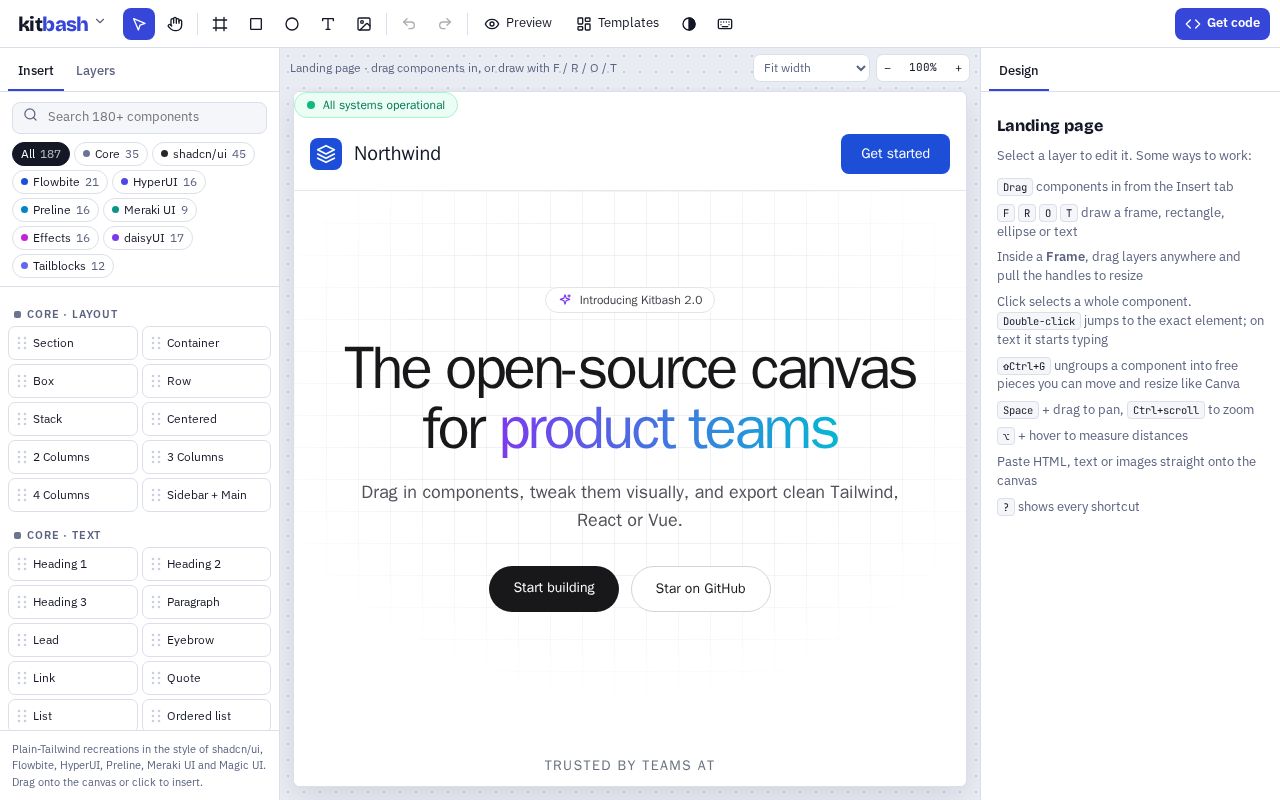Filter components by shadcn/ui
The height and width of the screenshot is (800, 1280).
(x=203, y=154)
